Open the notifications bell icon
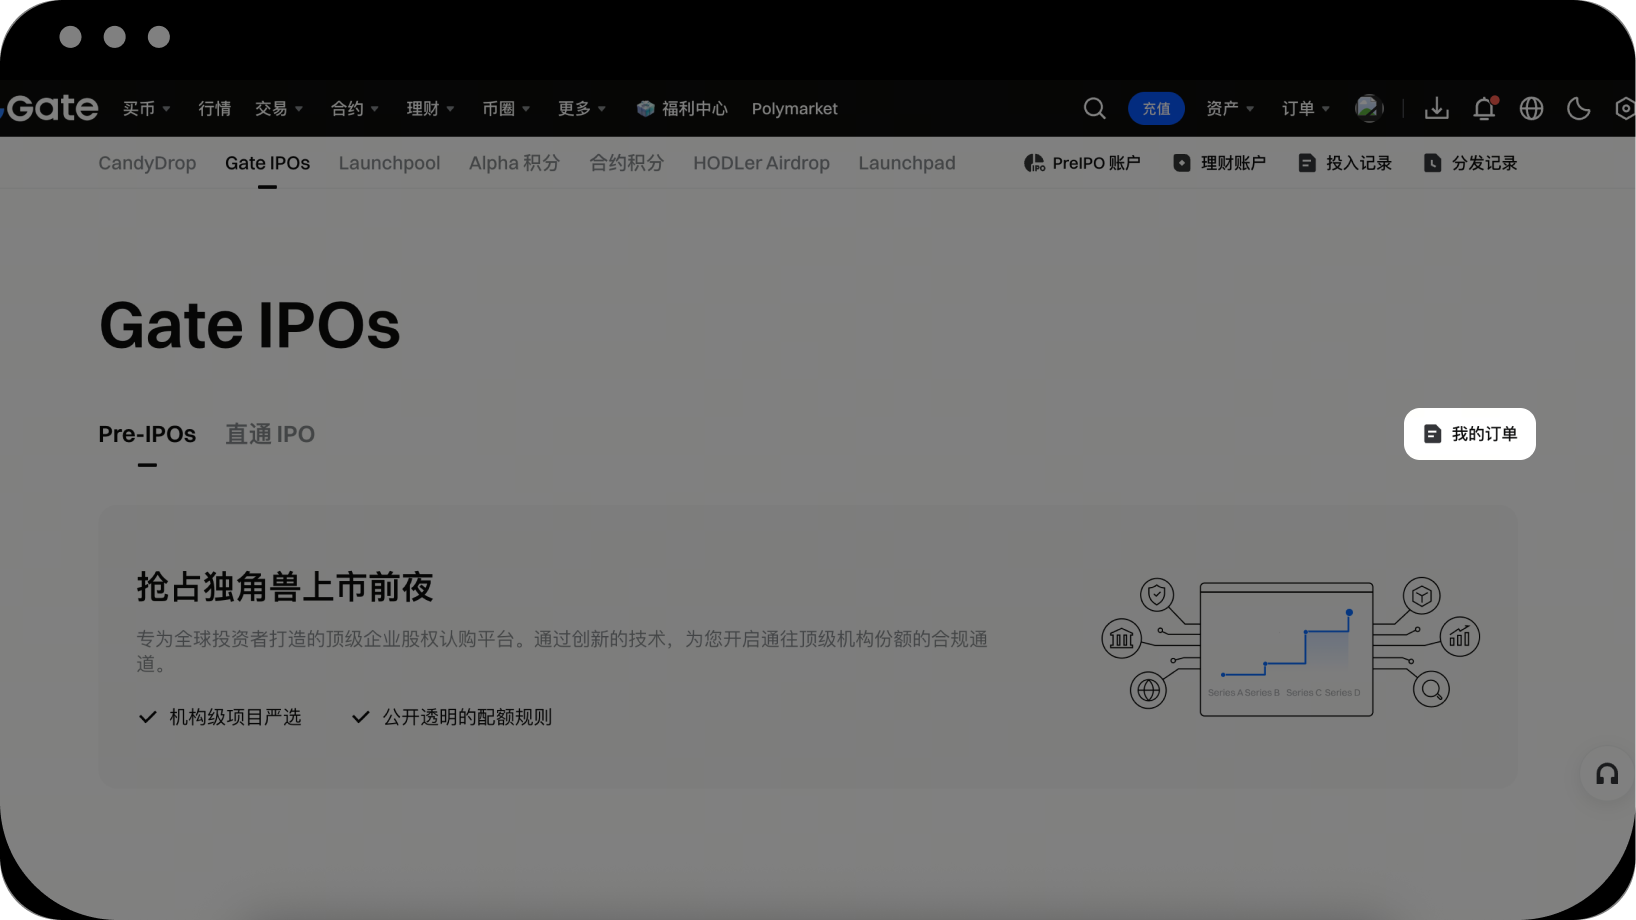The image size is (1636, 920). coord(1485,108)
